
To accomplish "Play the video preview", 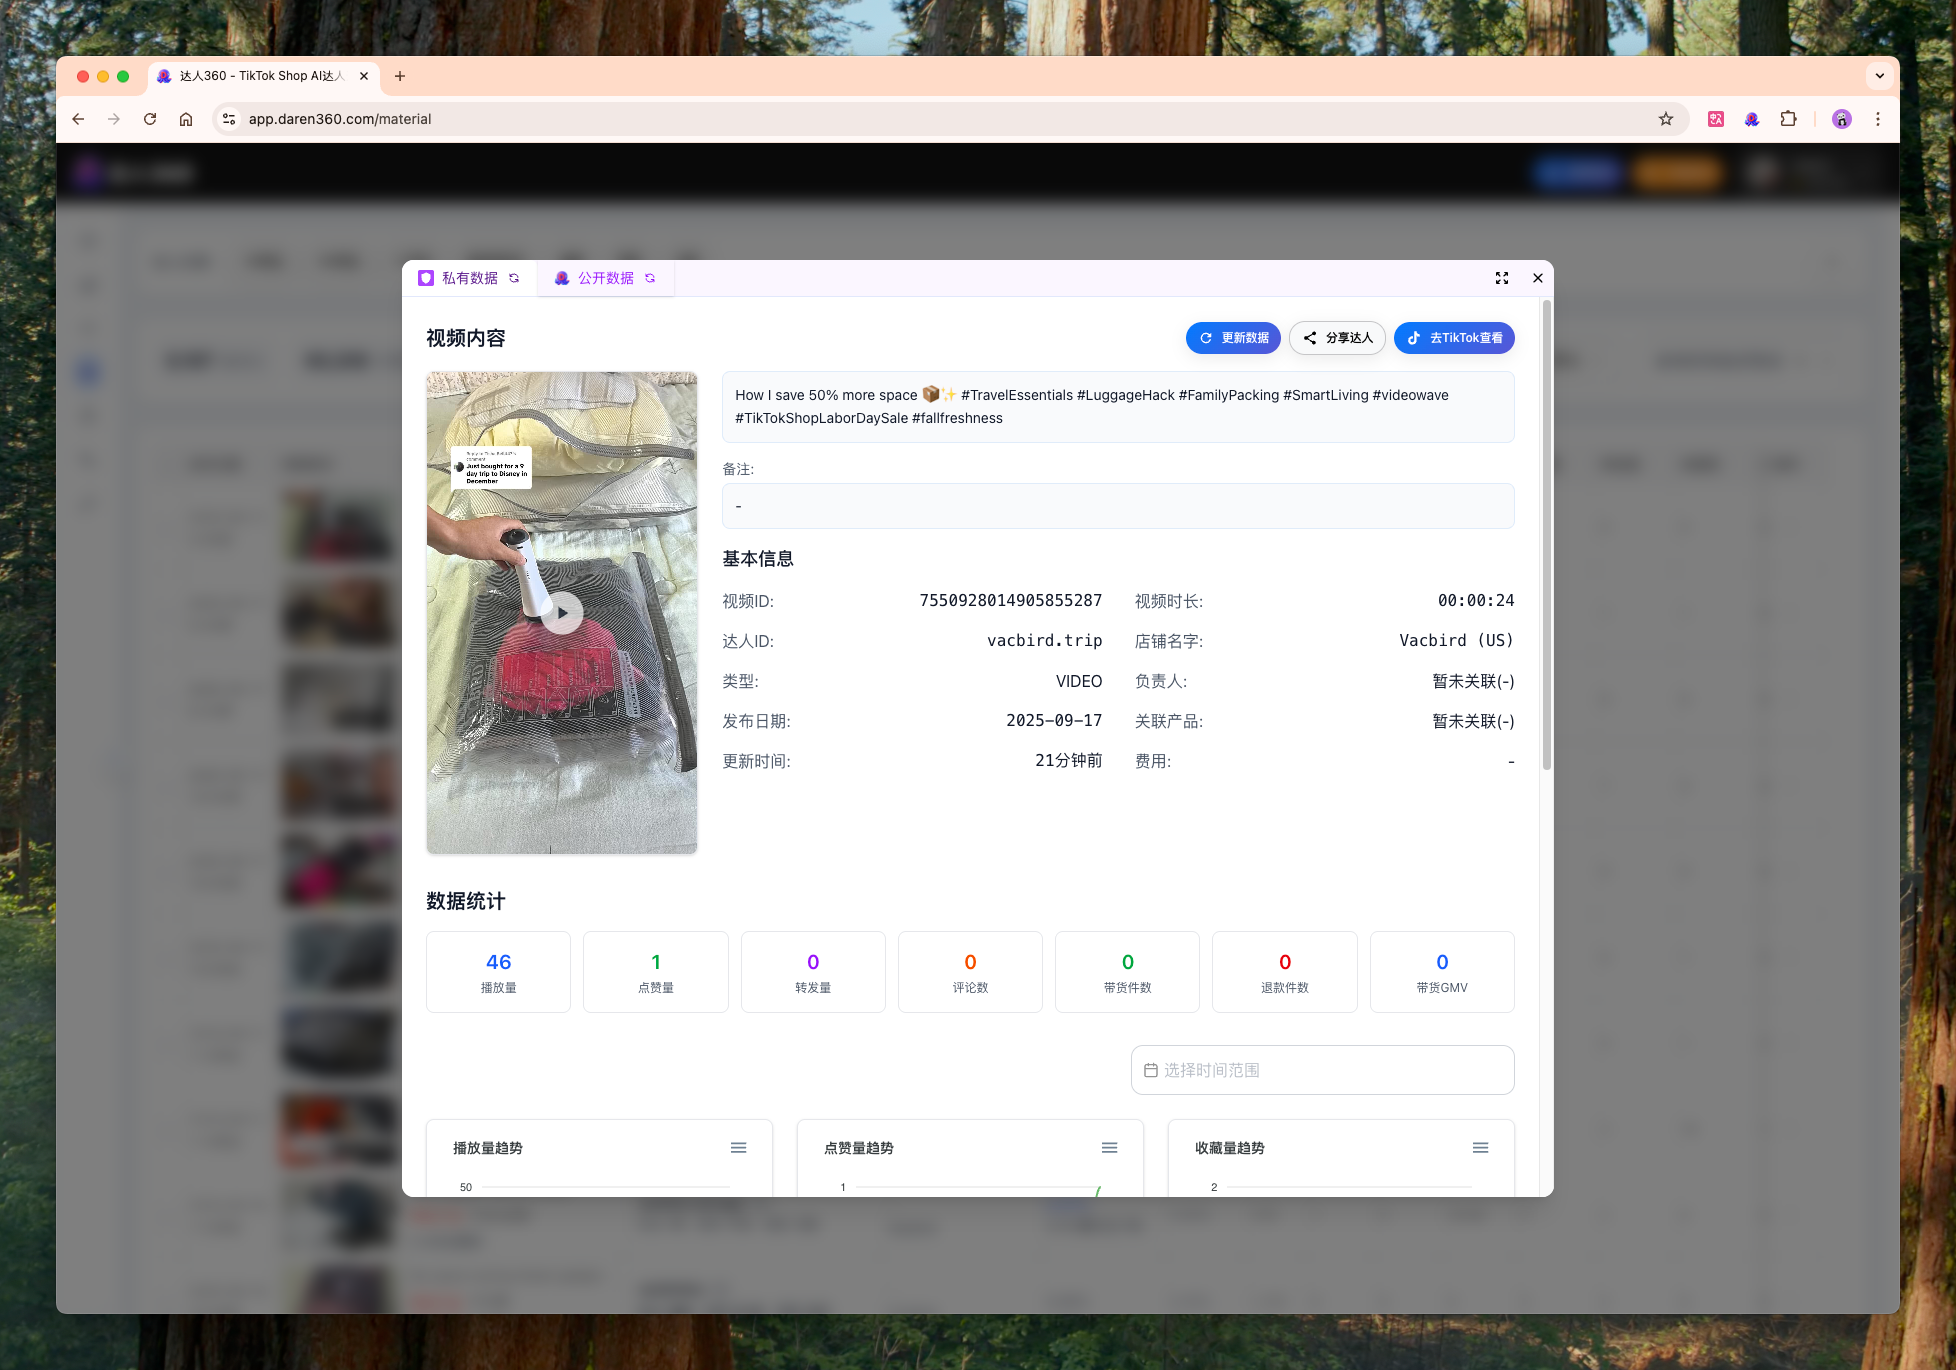I will click(x=562, y=613).
